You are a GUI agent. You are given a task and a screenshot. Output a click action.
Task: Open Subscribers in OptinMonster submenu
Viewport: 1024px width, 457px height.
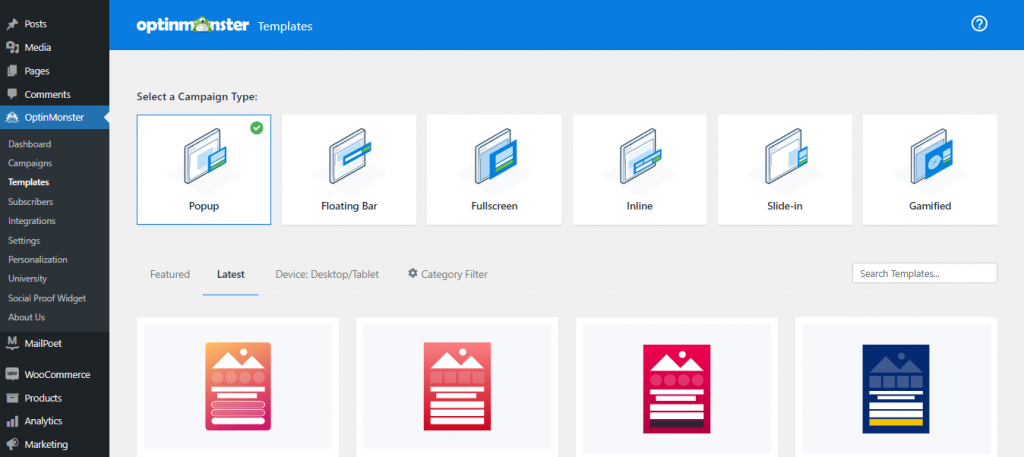[x=31, y=202]
